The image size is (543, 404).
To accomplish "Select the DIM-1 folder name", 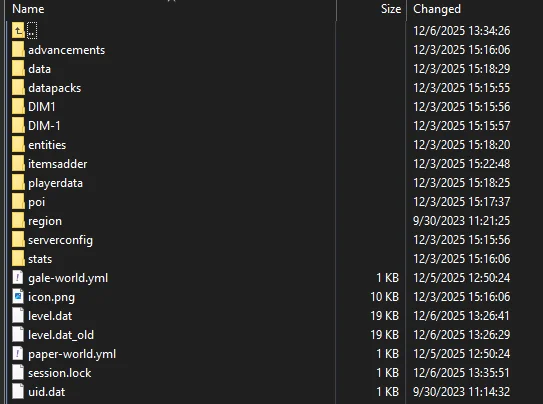I will click(x=44, y=126).
